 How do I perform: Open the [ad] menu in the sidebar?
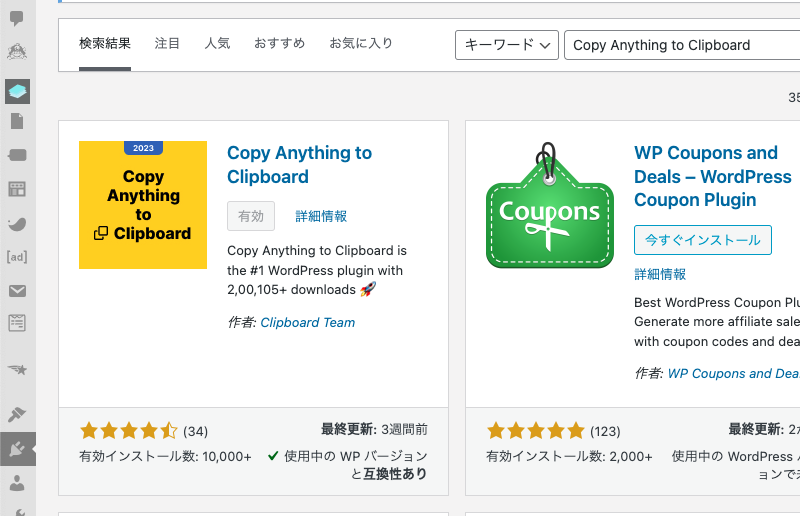pyautogui.click(x=17, y=257)
